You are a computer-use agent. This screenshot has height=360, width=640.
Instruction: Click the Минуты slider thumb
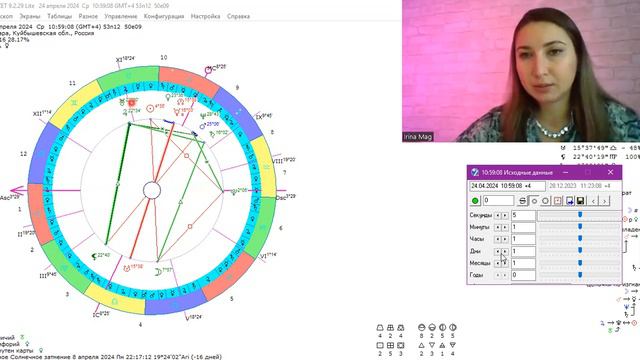[x=580, y=227]
